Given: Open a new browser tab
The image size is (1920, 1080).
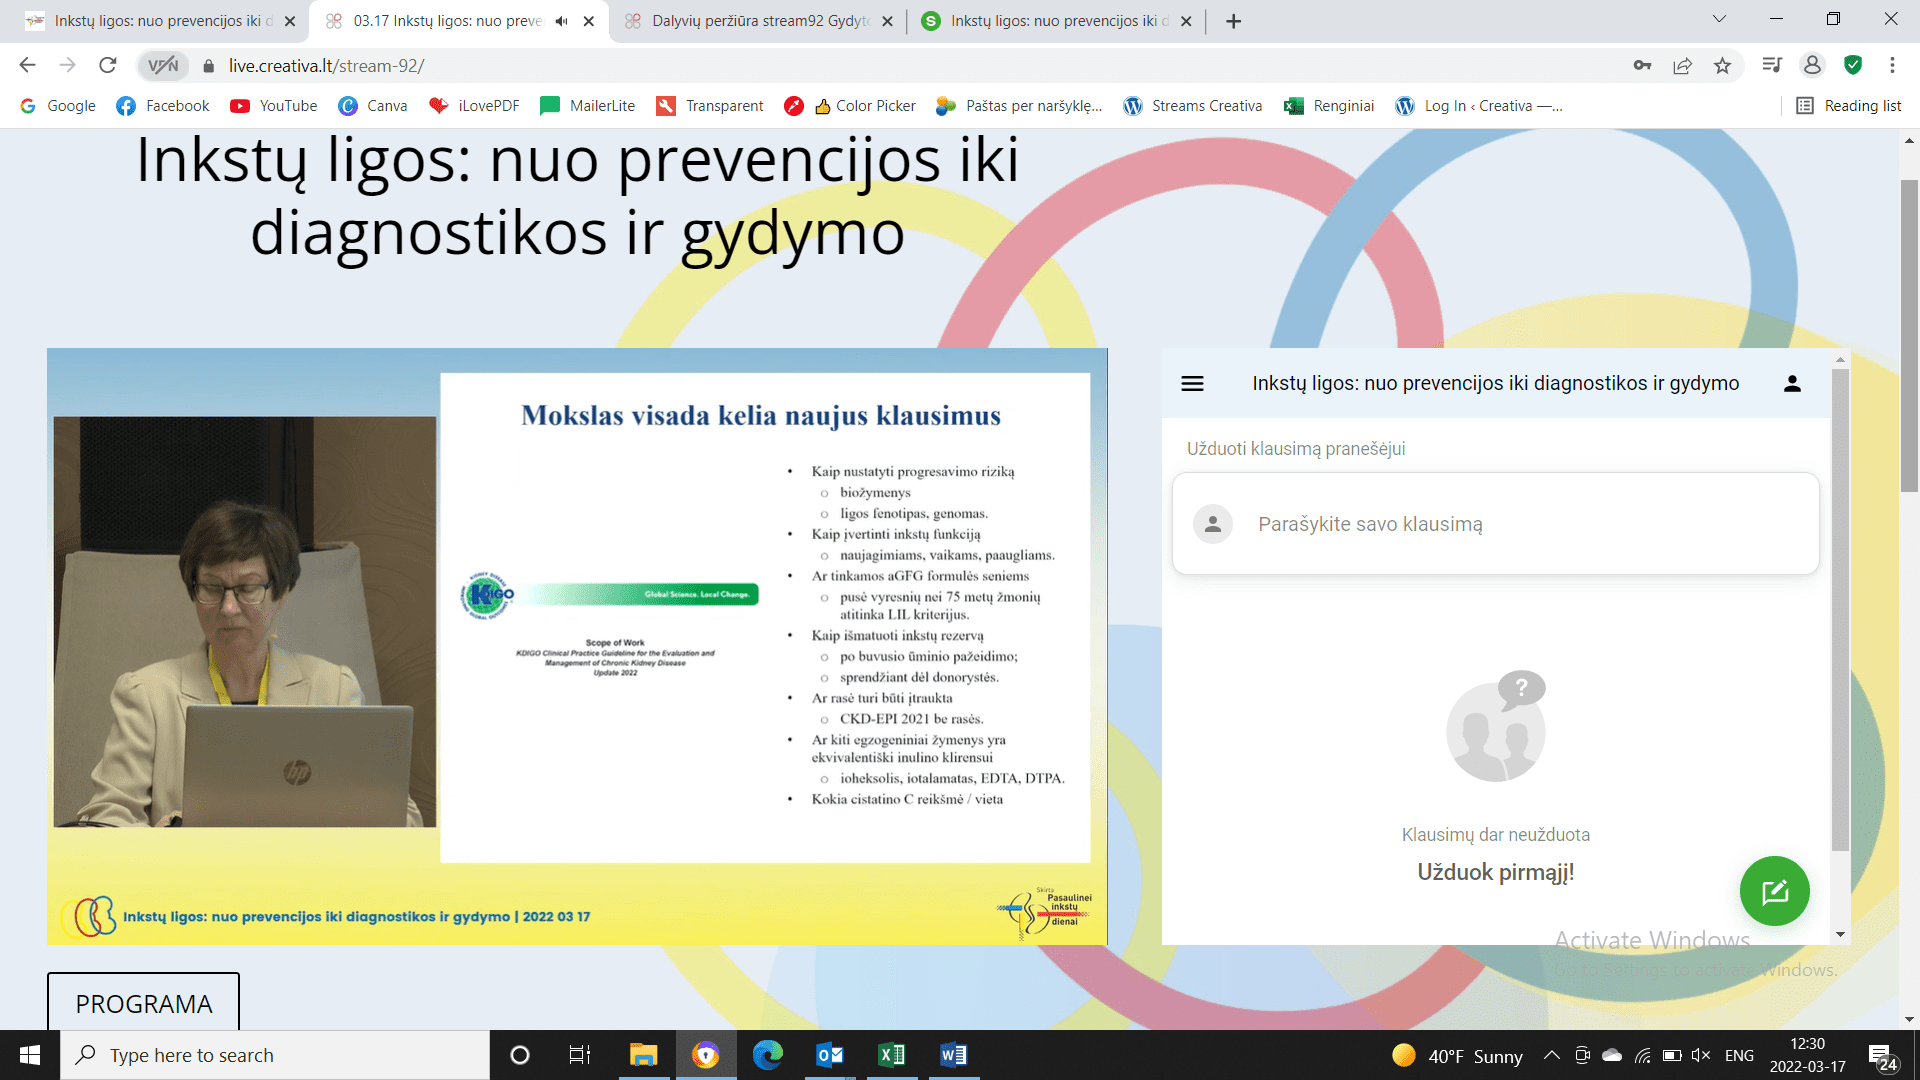Looking at the screenshot, I should (x=1234, y=21).
